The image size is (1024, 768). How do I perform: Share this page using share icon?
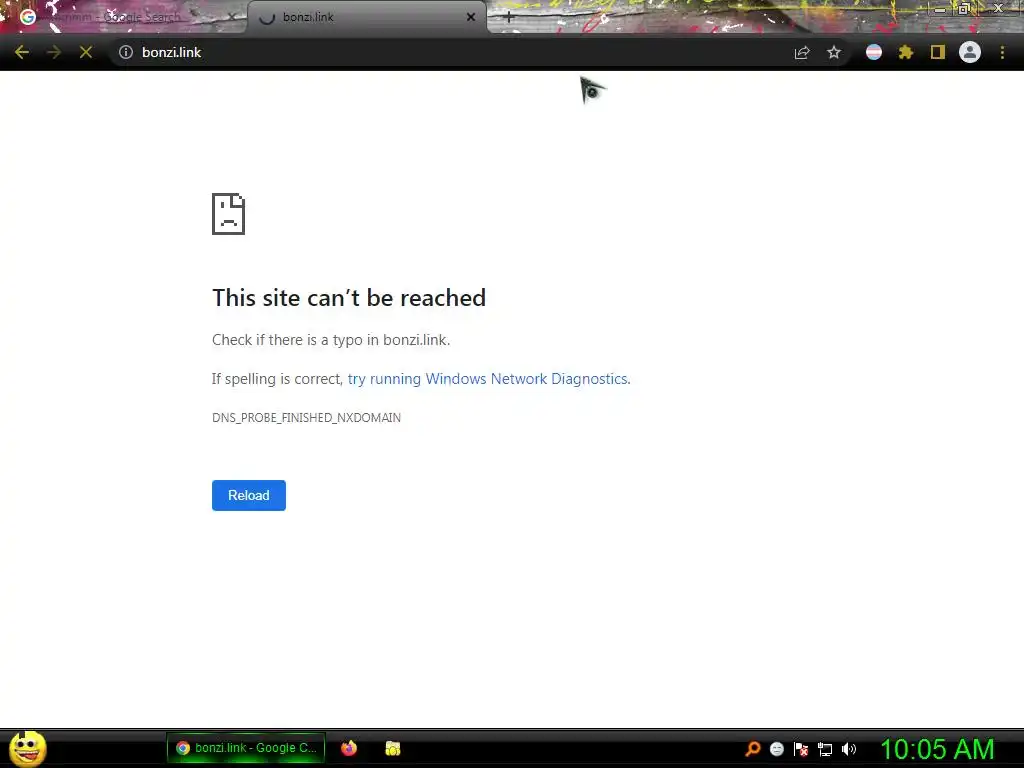click(802, 52)
